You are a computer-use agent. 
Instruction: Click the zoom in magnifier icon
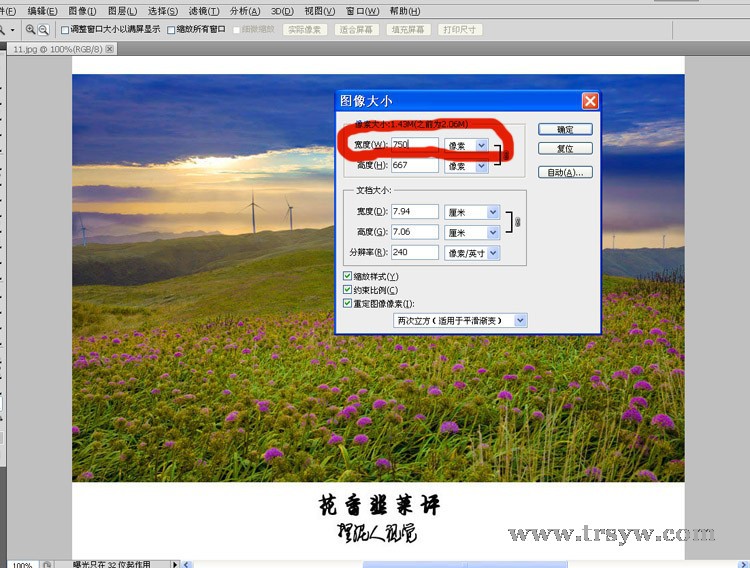(x=31, y=30)
